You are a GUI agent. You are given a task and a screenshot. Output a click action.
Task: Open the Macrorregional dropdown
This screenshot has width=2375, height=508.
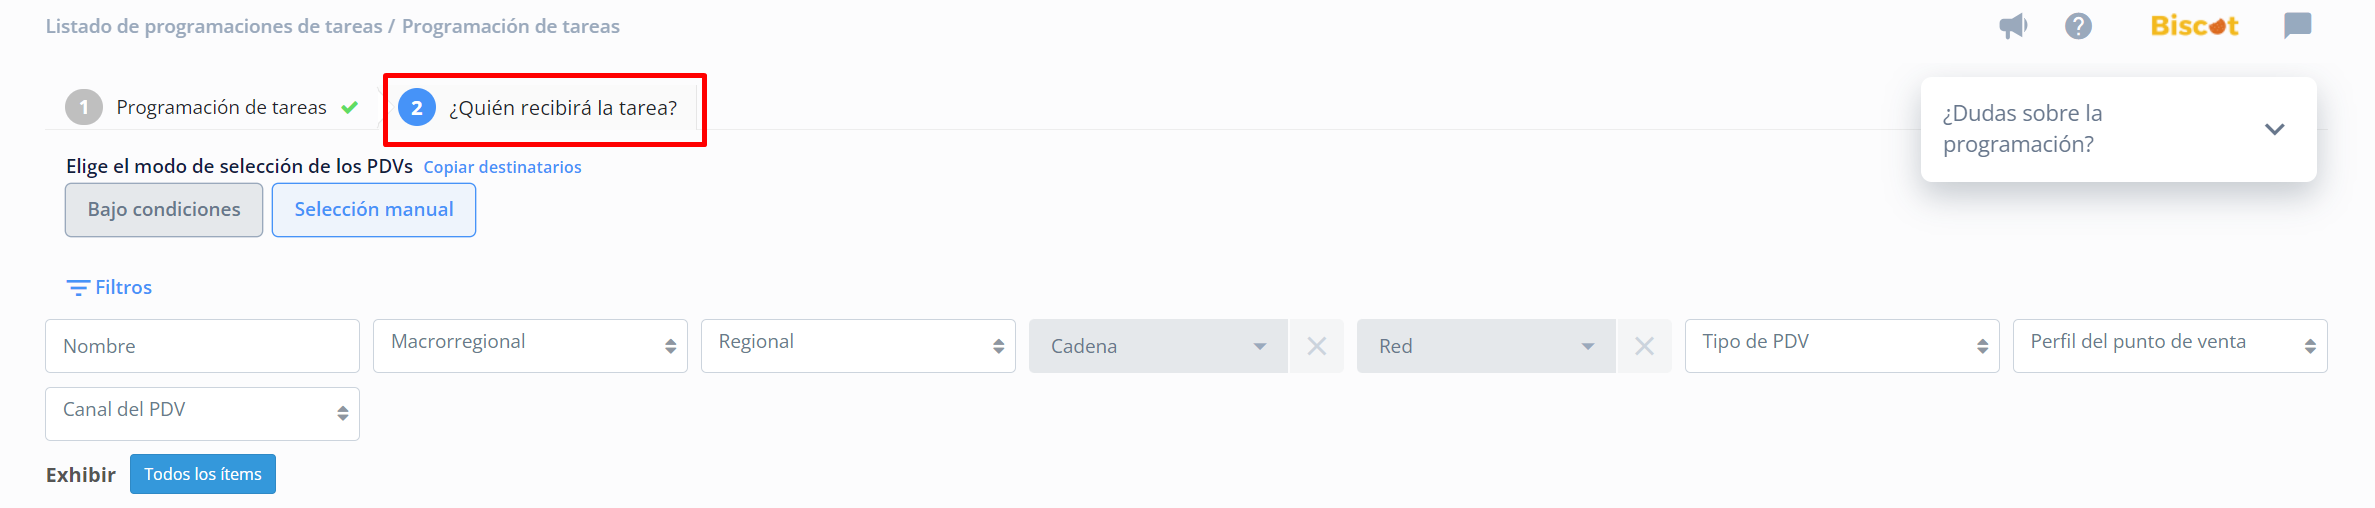point(530,346)
